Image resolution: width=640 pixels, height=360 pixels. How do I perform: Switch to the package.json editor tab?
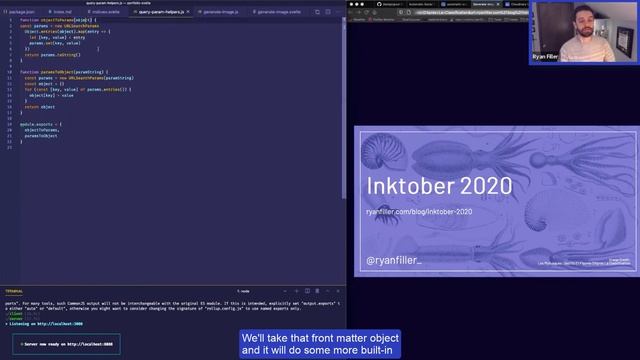coord(20,12)
